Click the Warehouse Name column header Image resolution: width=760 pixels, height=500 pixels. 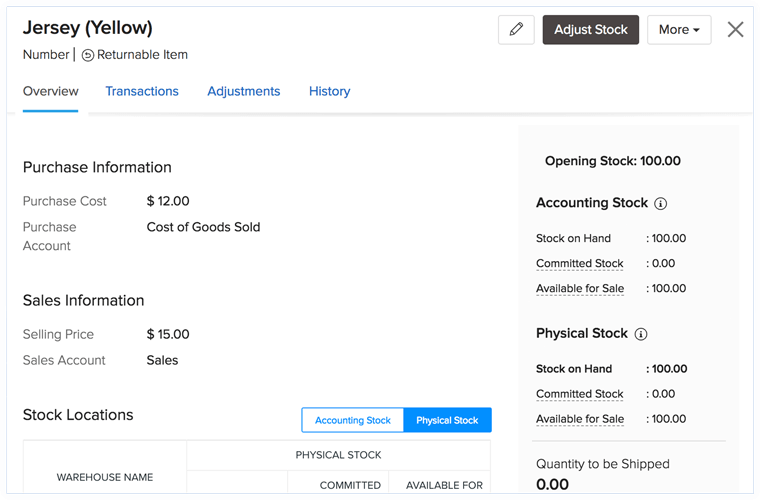click(105, 477)
